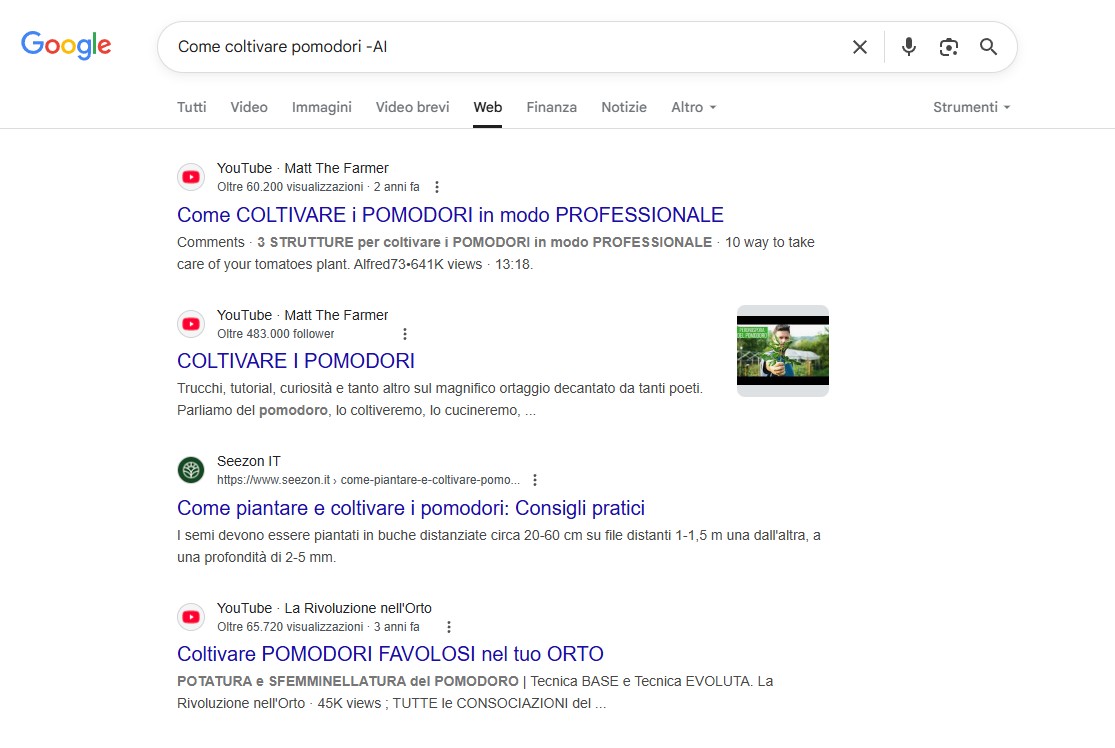Click YouTube favicon of 'COLTIVARE I POMODORI' result
Viewport: 1115px width, 748px height.
(x=191, y=324)
